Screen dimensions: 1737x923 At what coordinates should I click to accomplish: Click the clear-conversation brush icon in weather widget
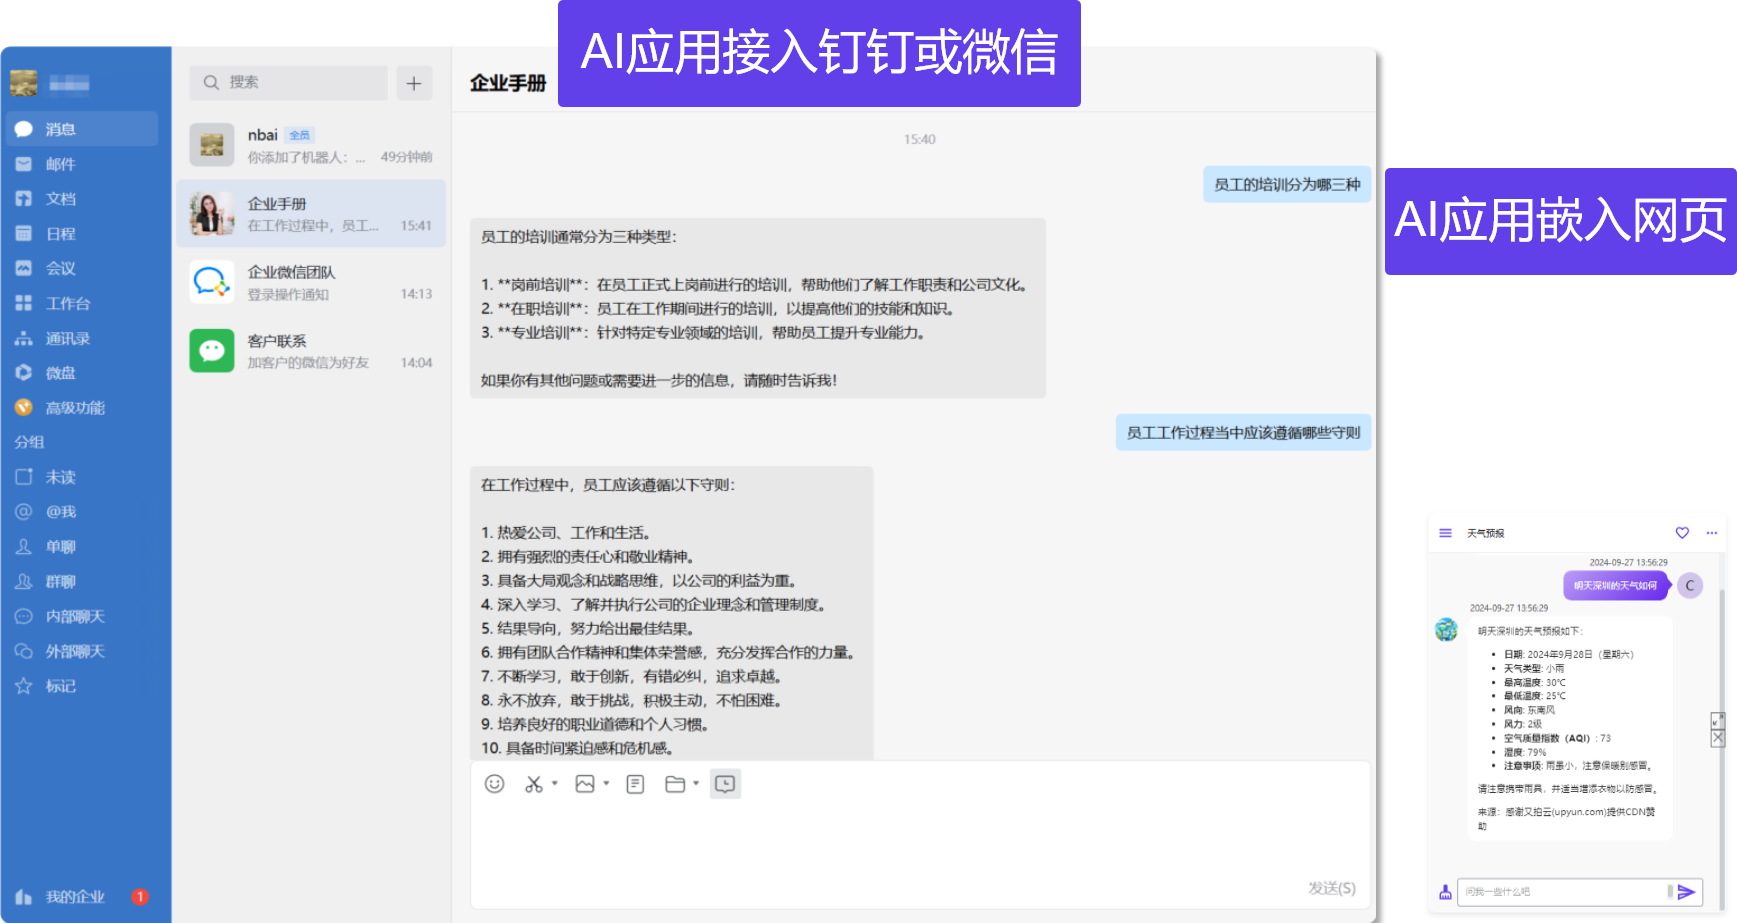click(1444, 891)
